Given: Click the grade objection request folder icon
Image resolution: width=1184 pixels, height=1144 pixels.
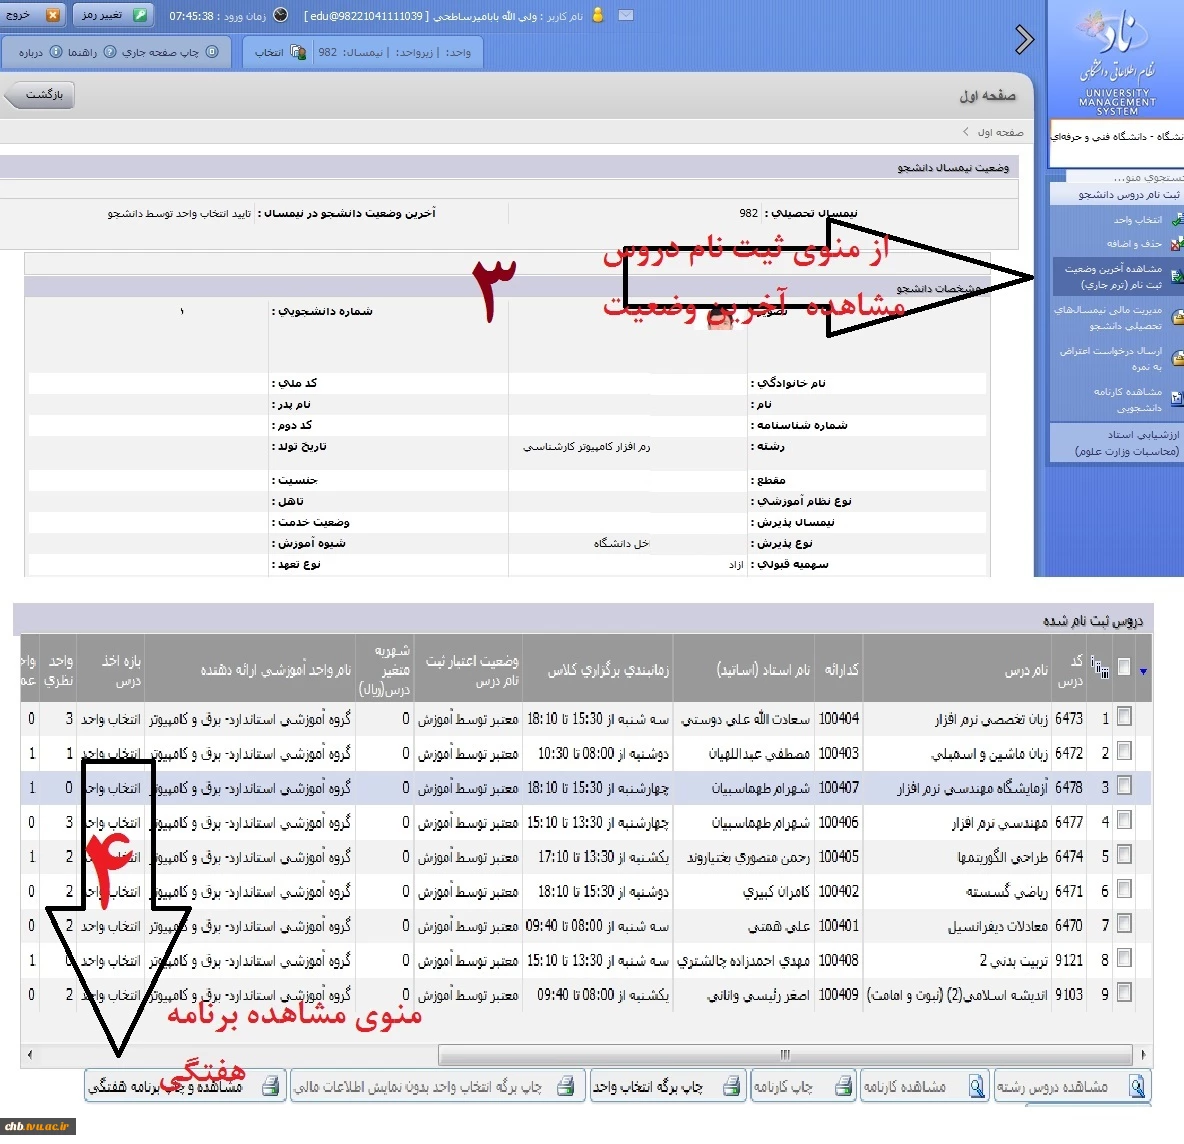Looking at the screenshot, I should (x=1176, y=358).
